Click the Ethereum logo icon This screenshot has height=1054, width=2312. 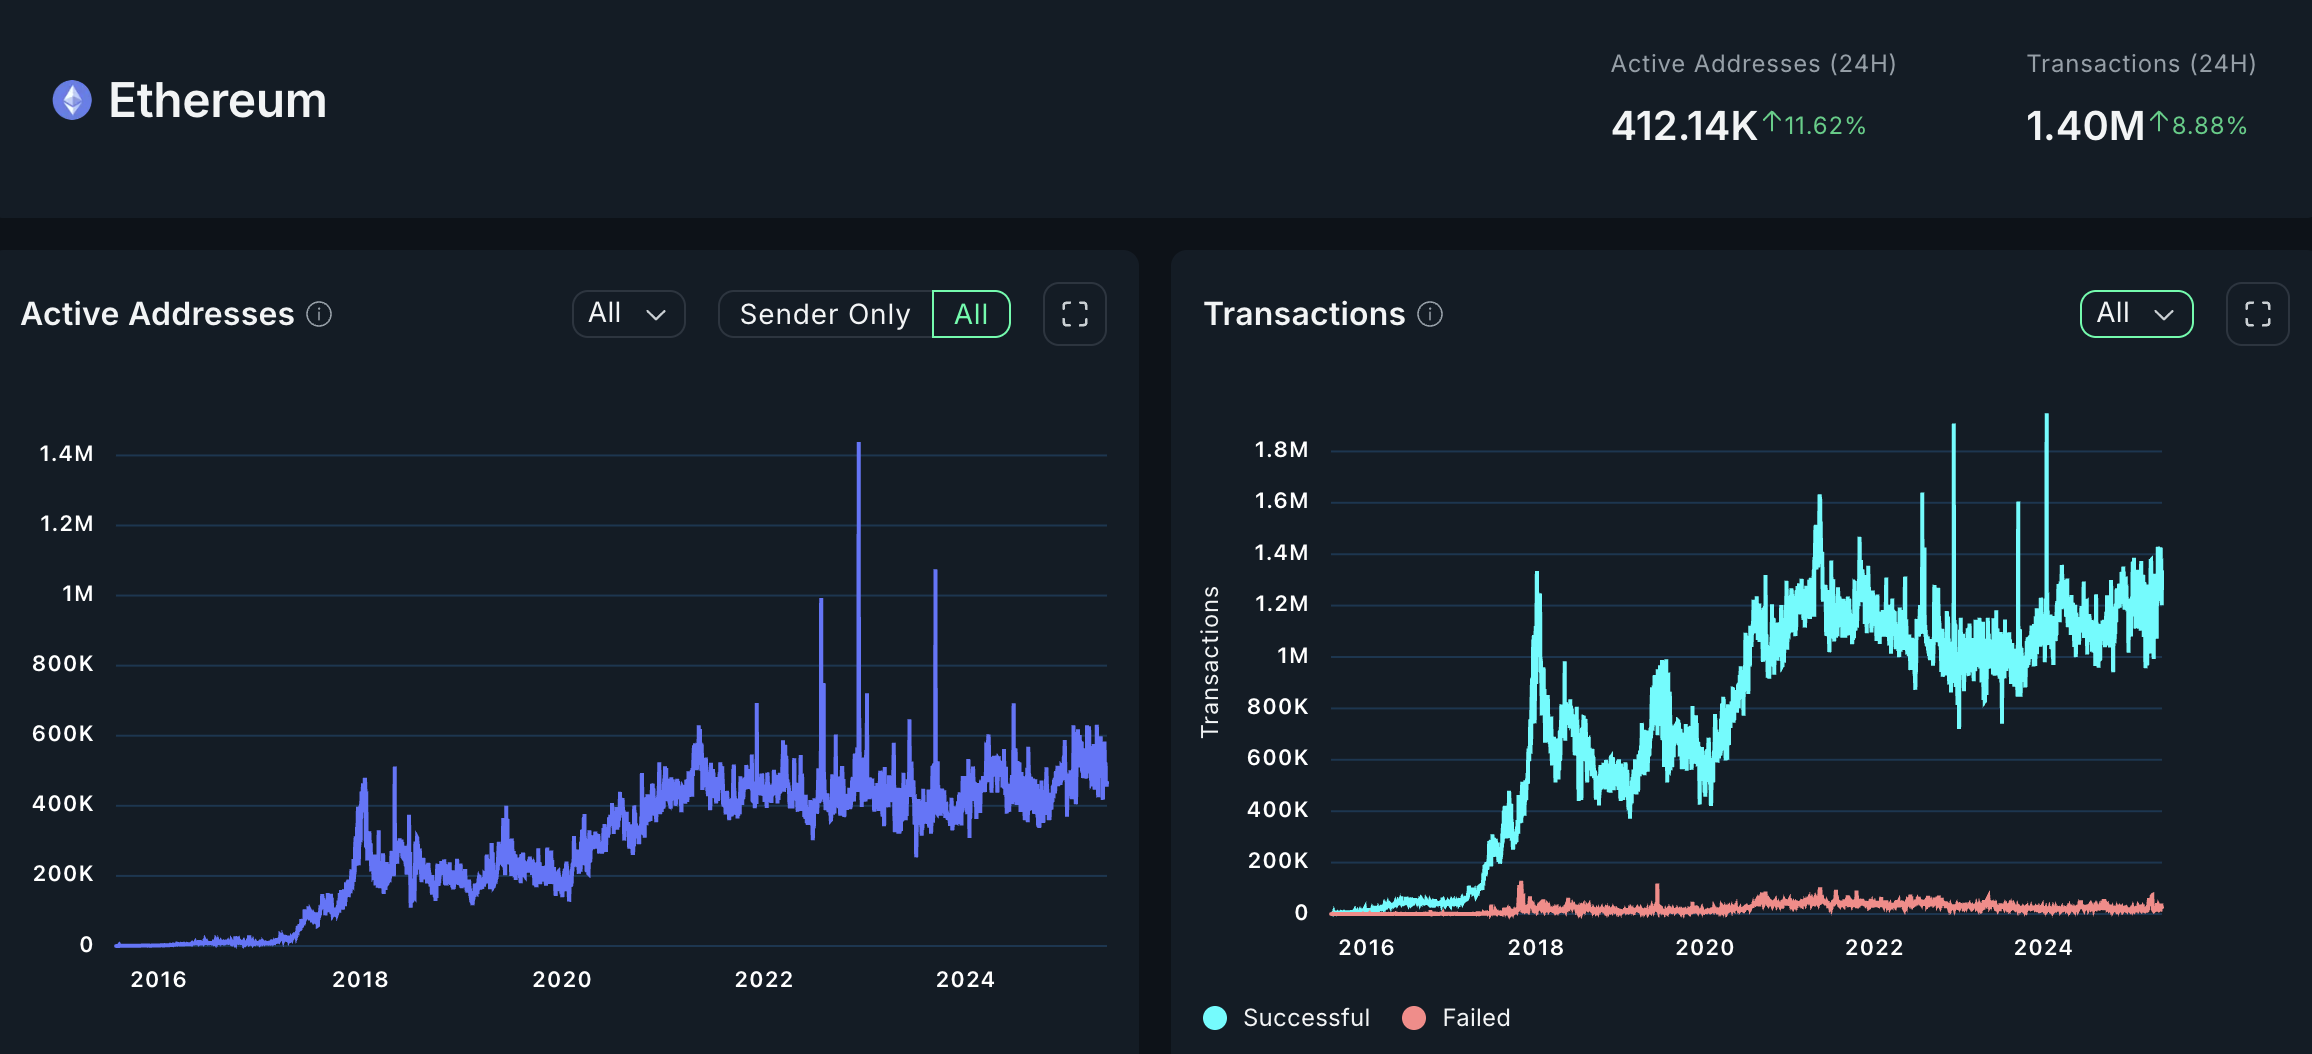click(x=72, y=100)
